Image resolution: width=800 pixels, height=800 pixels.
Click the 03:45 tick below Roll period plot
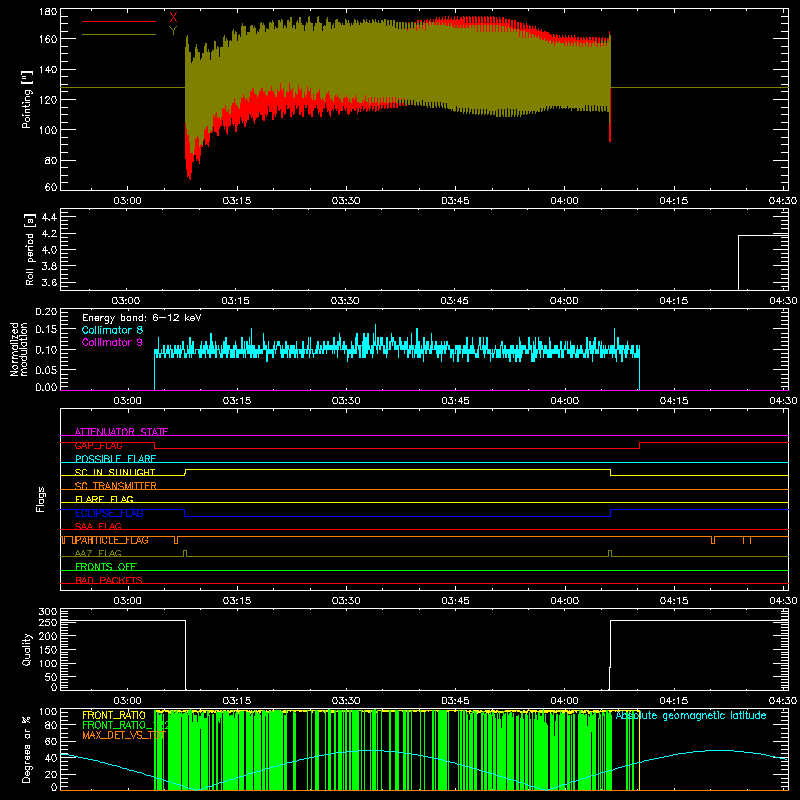[x=455, y=301]
